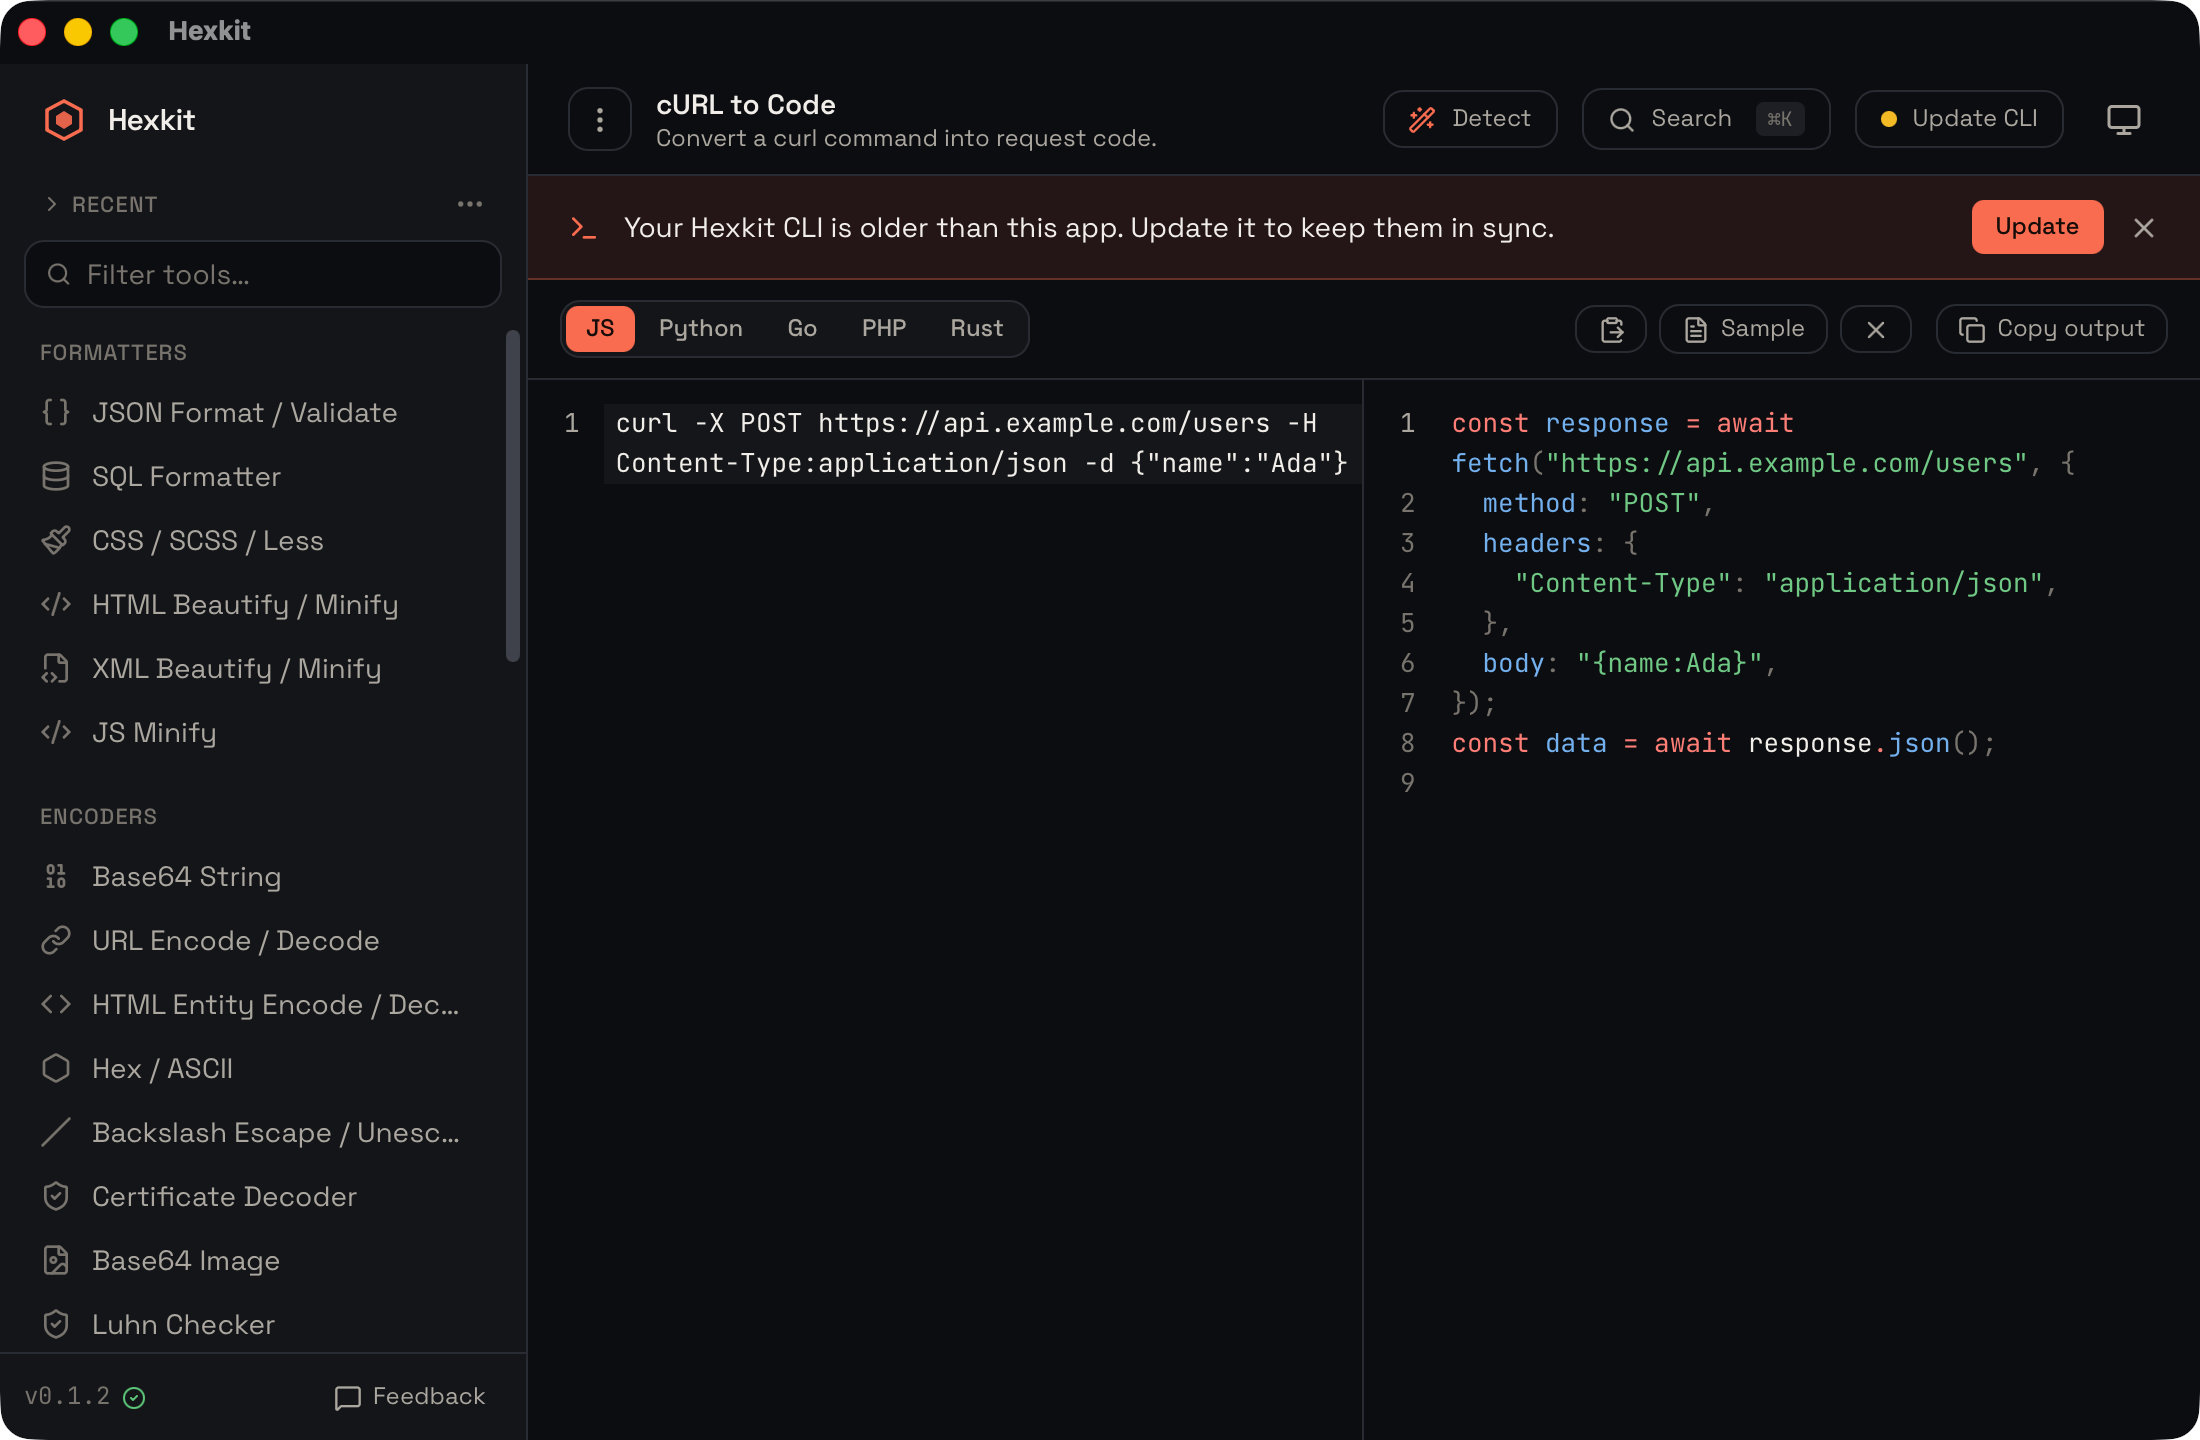The height and width of the screenshot is (1440, 2200).
Task: Open the Search field with ⌘K
Action: [1706, 119]
